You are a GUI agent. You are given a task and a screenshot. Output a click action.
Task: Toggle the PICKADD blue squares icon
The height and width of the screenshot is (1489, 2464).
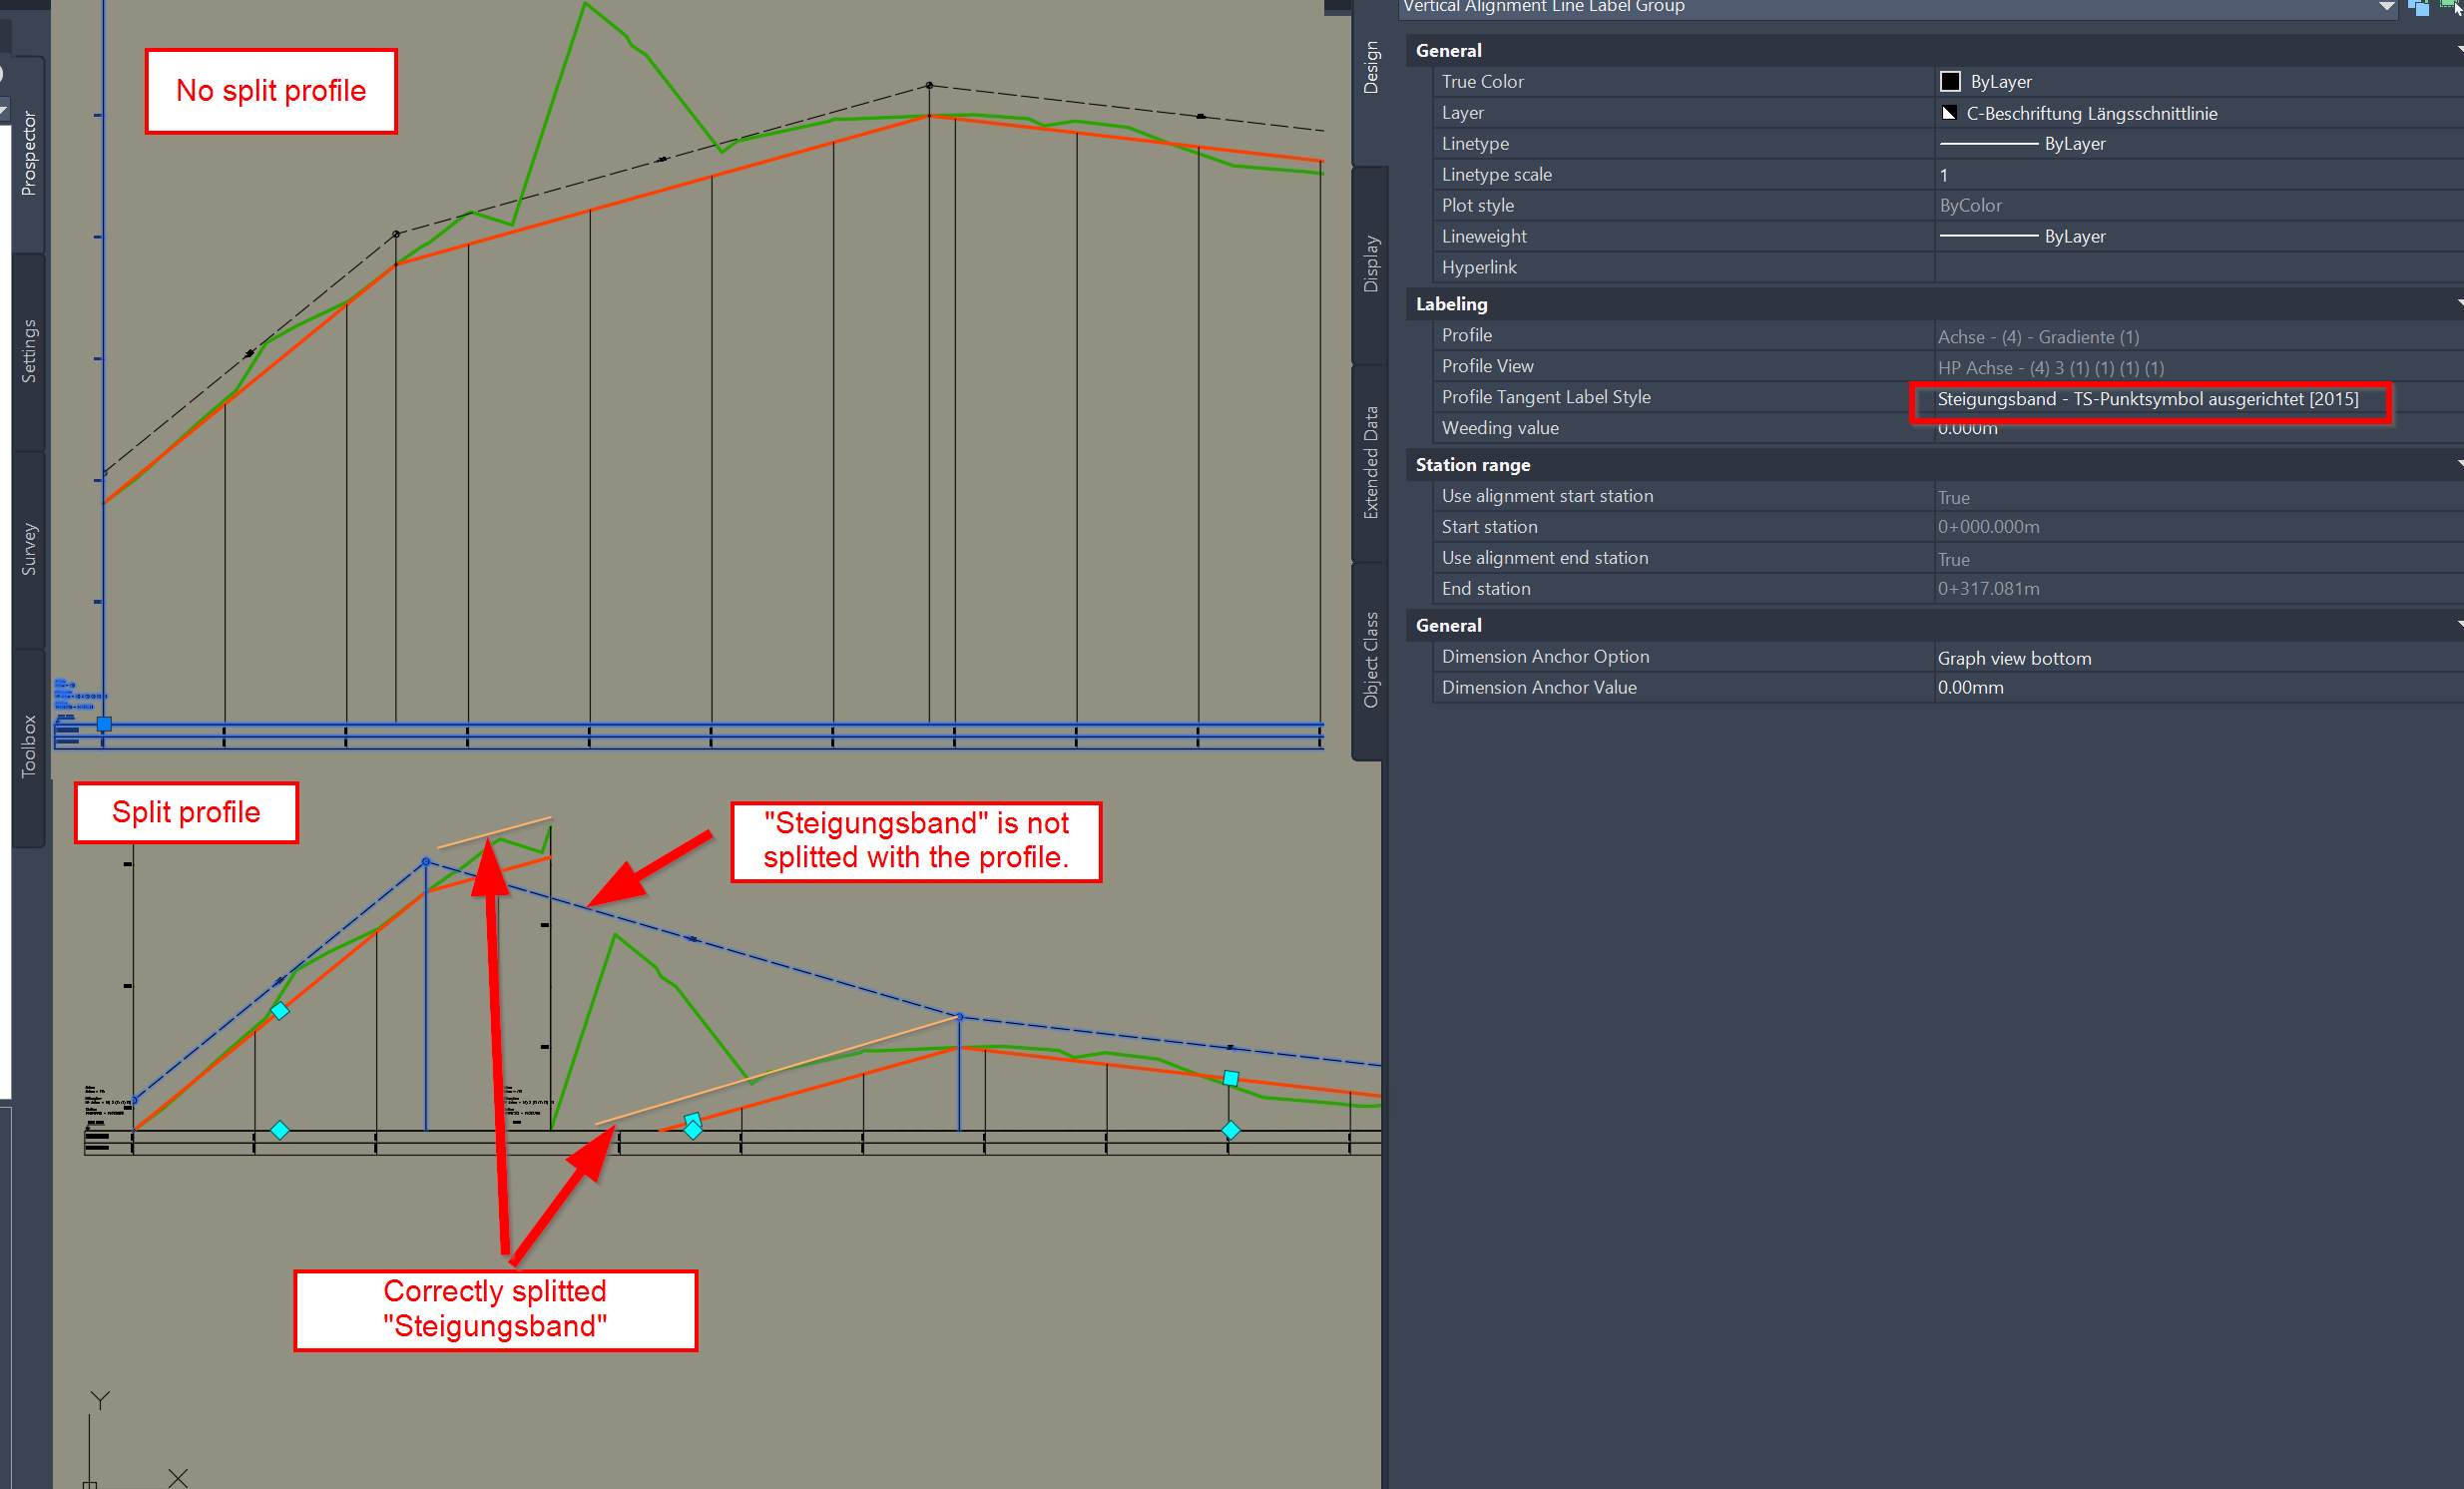pyautogui.click(x=2417, y=8)
